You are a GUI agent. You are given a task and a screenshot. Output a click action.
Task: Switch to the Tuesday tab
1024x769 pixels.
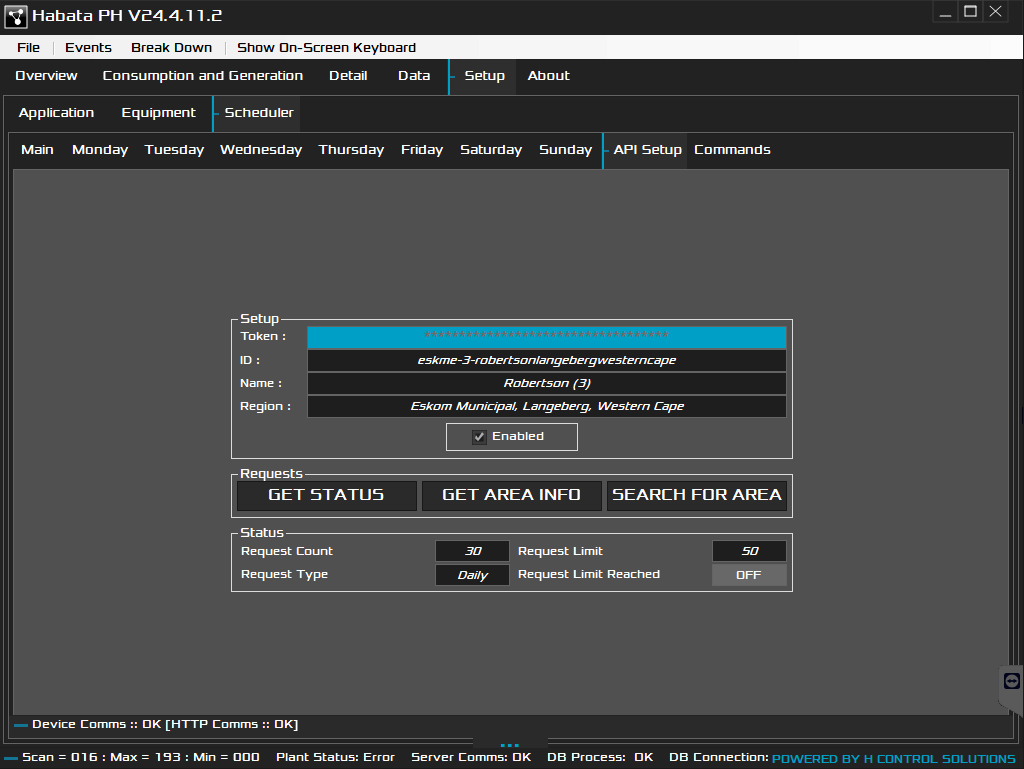tap(174, 150)
